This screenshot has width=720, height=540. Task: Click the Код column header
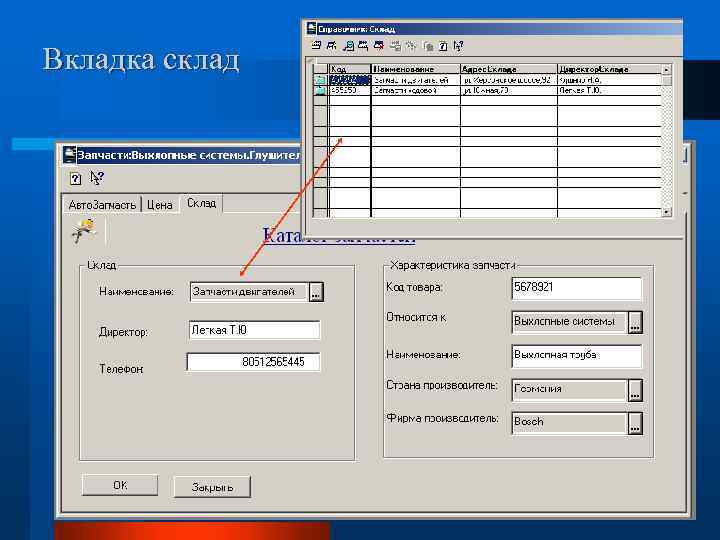[349, 69]
